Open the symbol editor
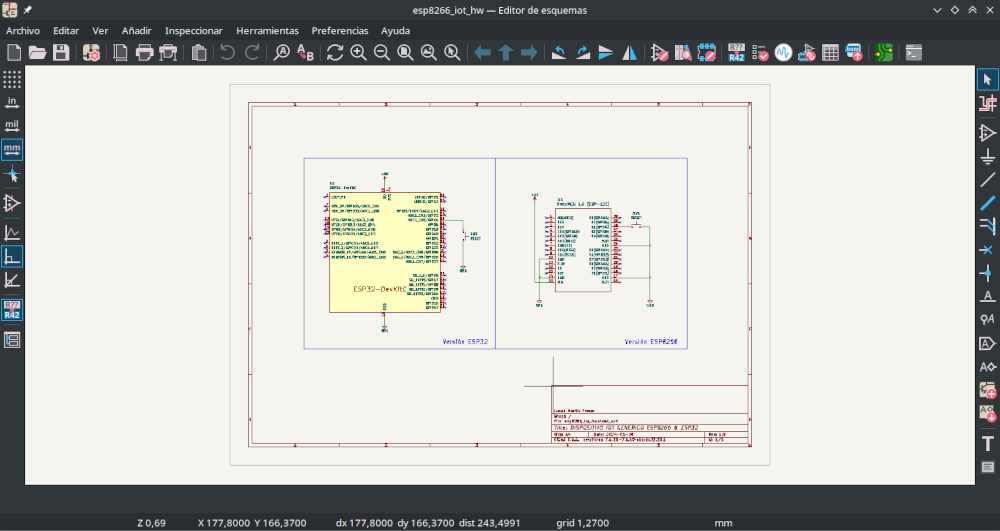This screenshot has height=531, width=1000. tap(659, 53)
